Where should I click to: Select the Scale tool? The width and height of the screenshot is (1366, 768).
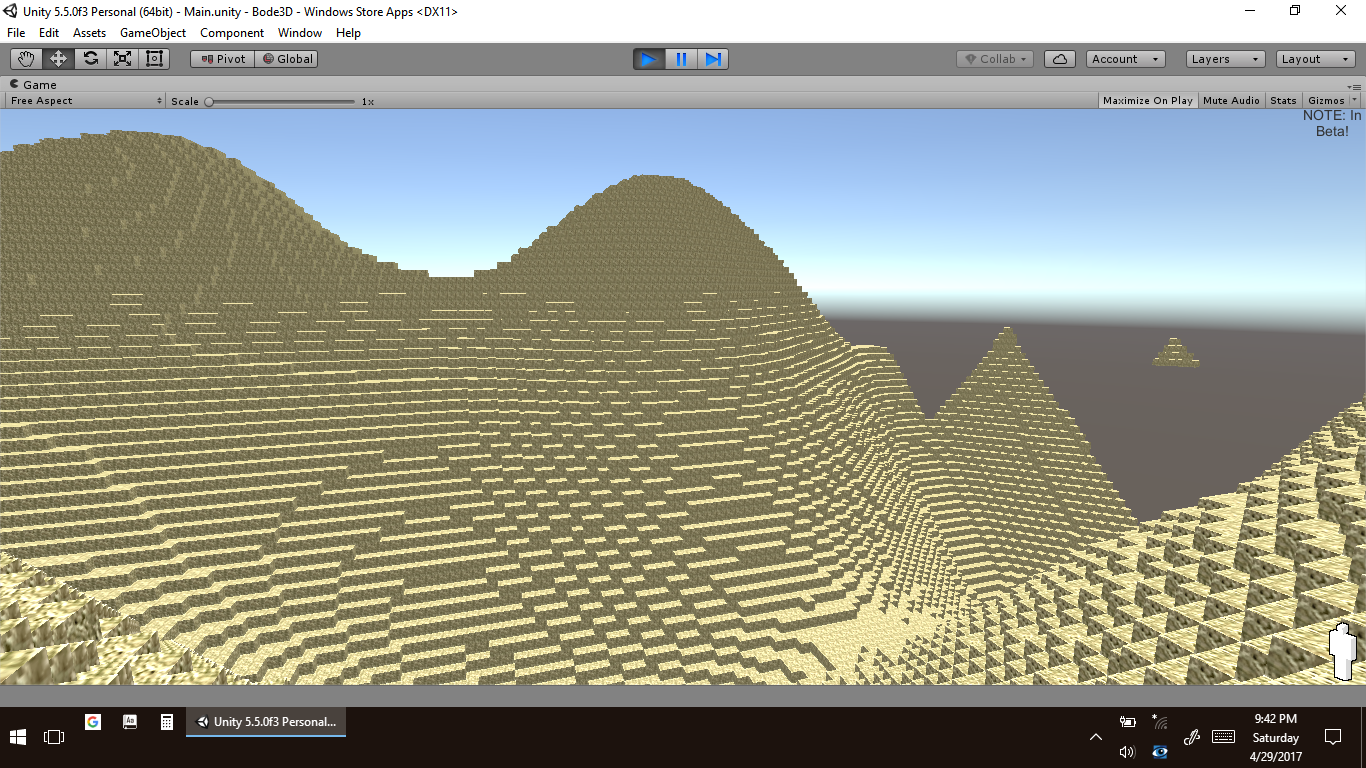pyautogui.click(x=122, y=59)
